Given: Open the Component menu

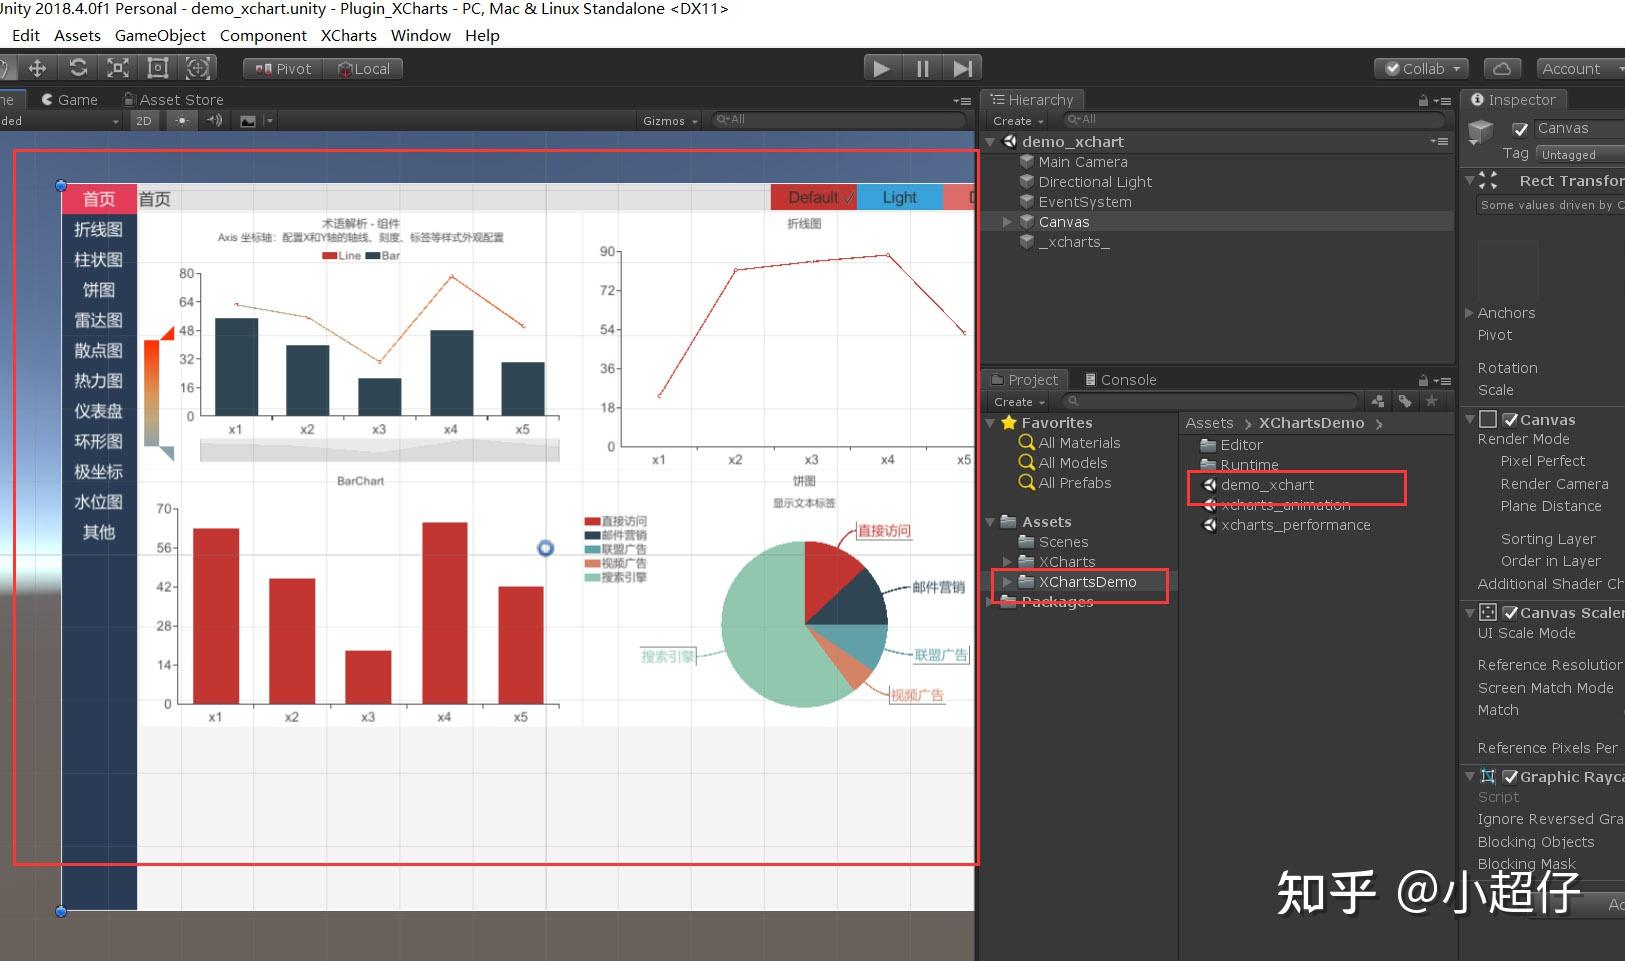Looking at the screenshot, I should coord(263,35).
